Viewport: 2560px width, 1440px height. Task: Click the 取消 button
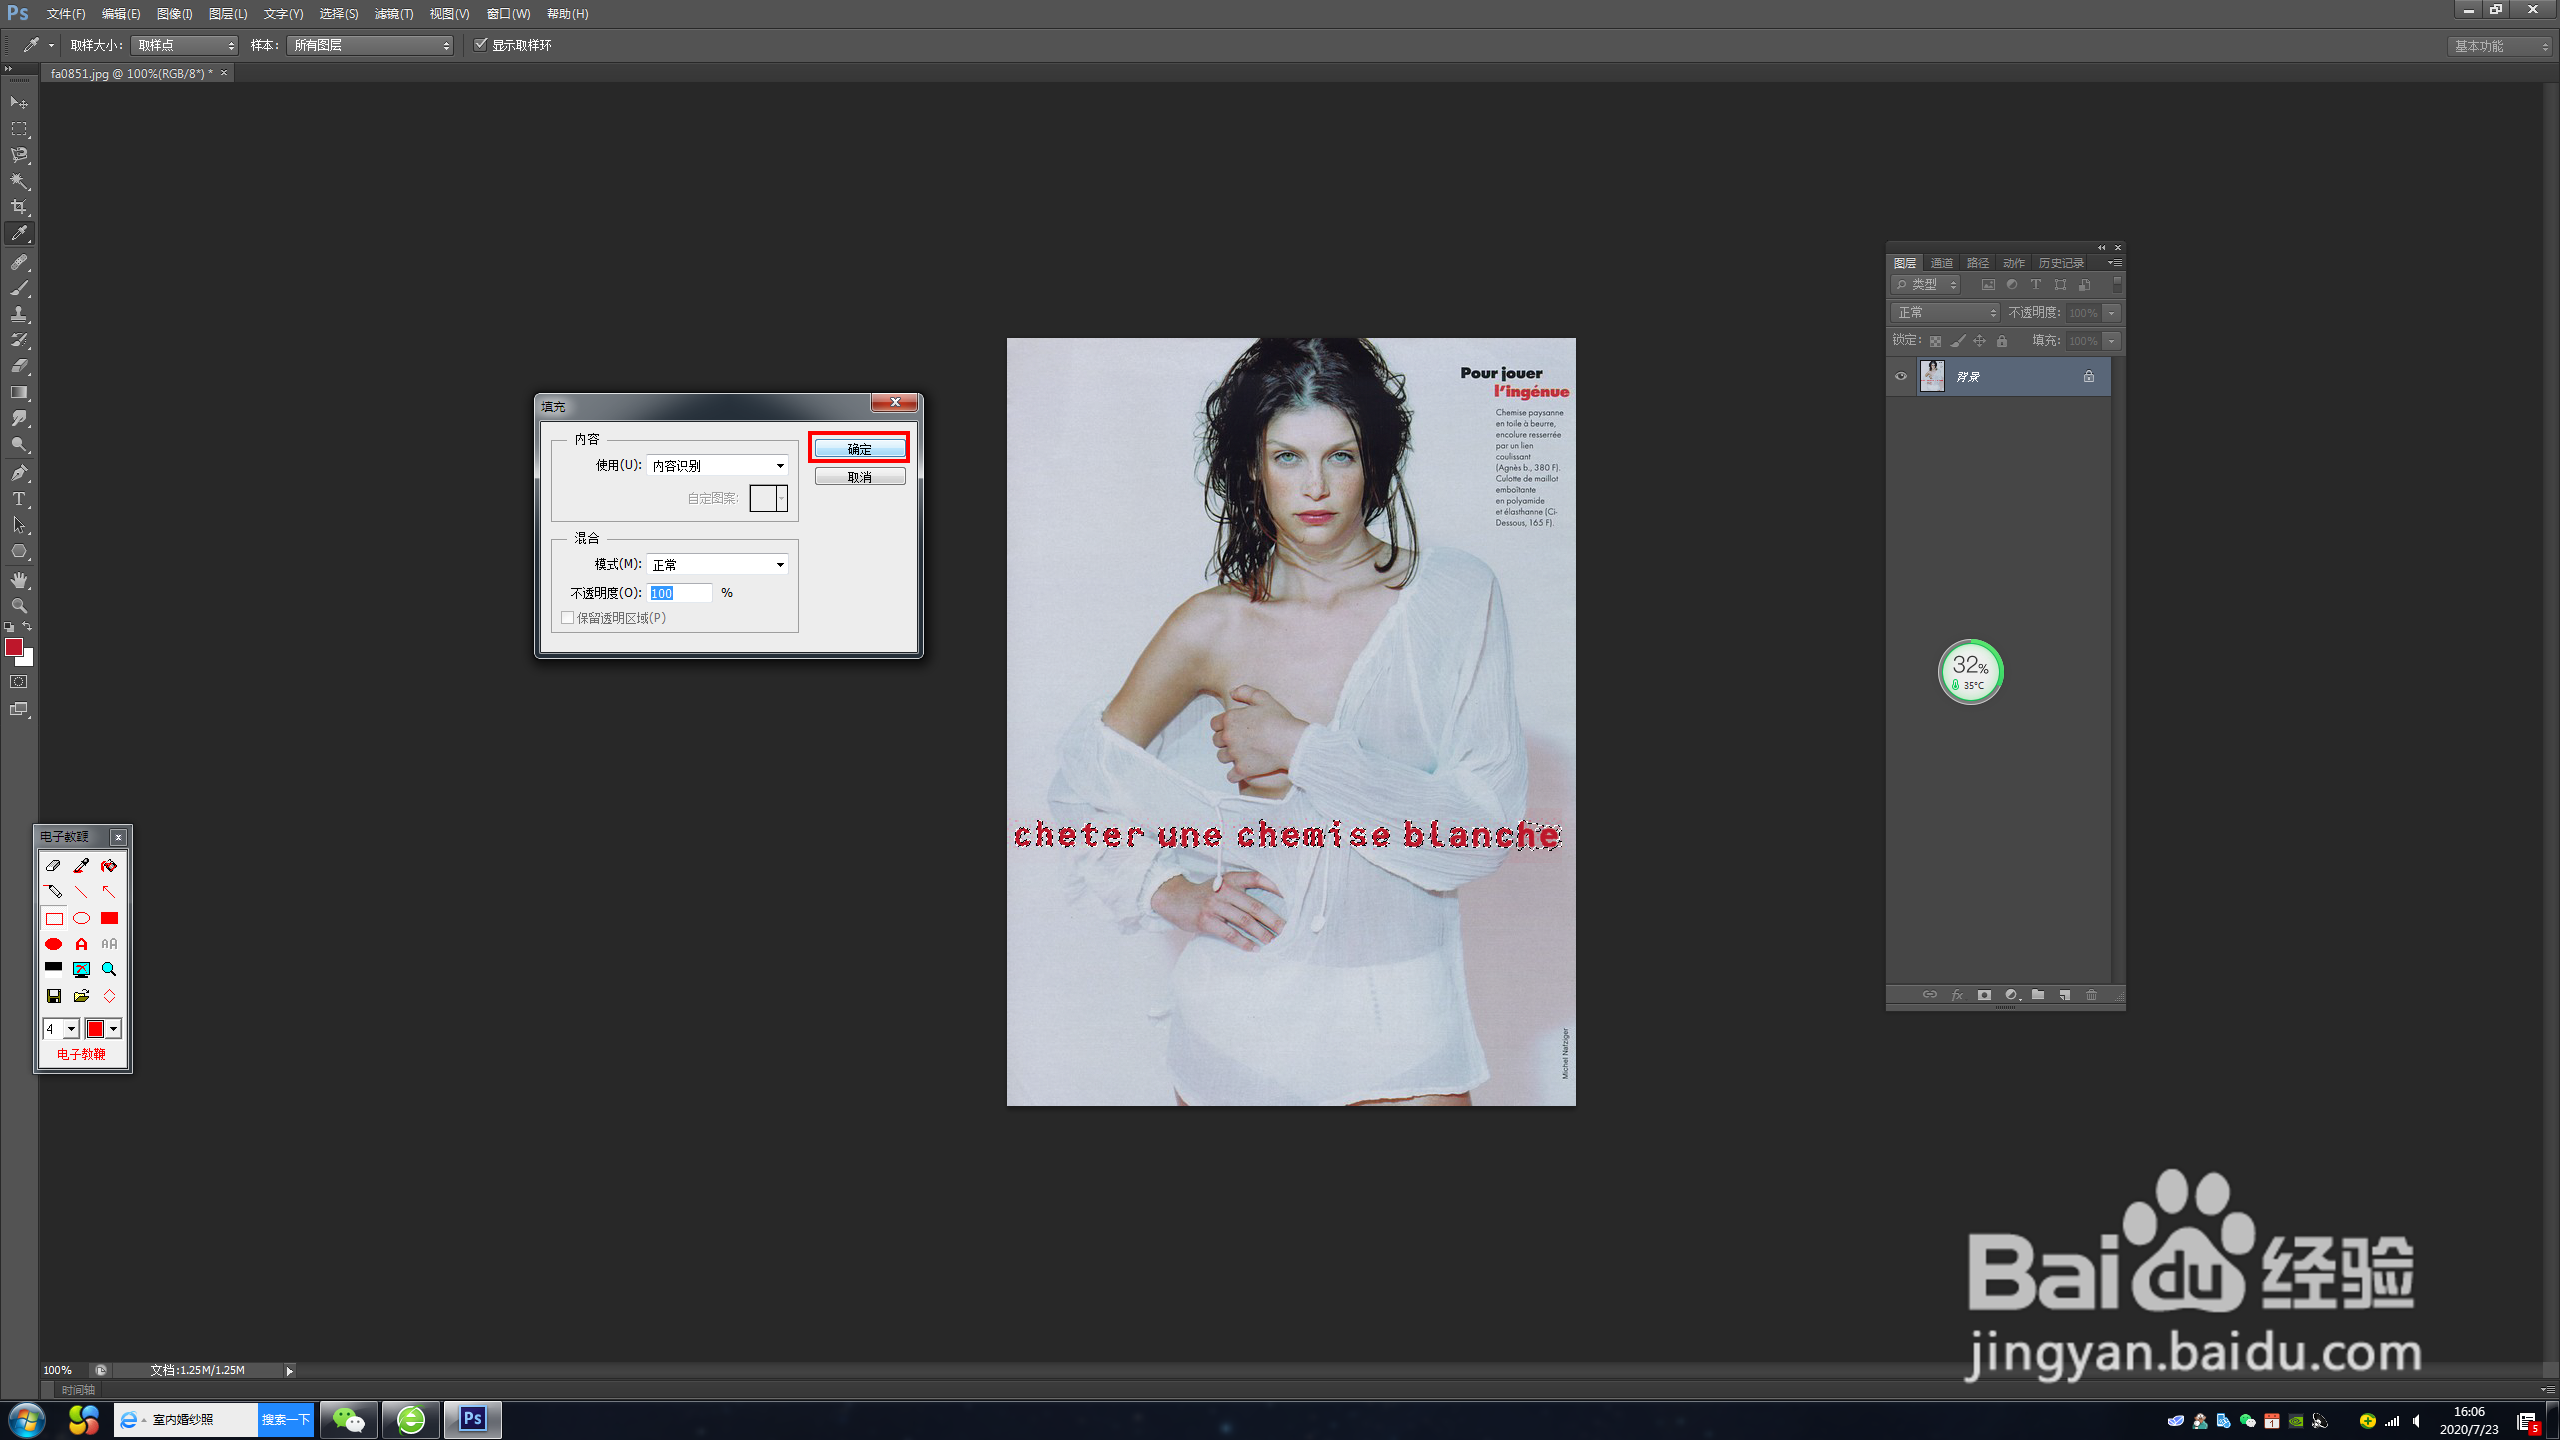(859, 477)
